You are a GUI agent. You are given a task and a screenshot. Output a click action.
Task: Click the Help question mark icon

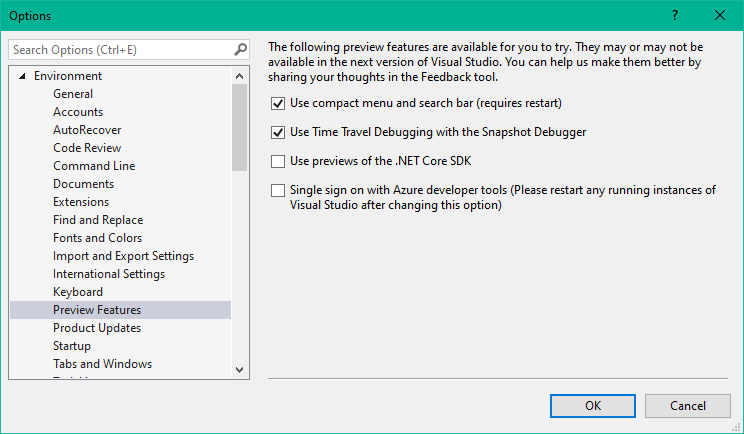[x=675, y=15]
